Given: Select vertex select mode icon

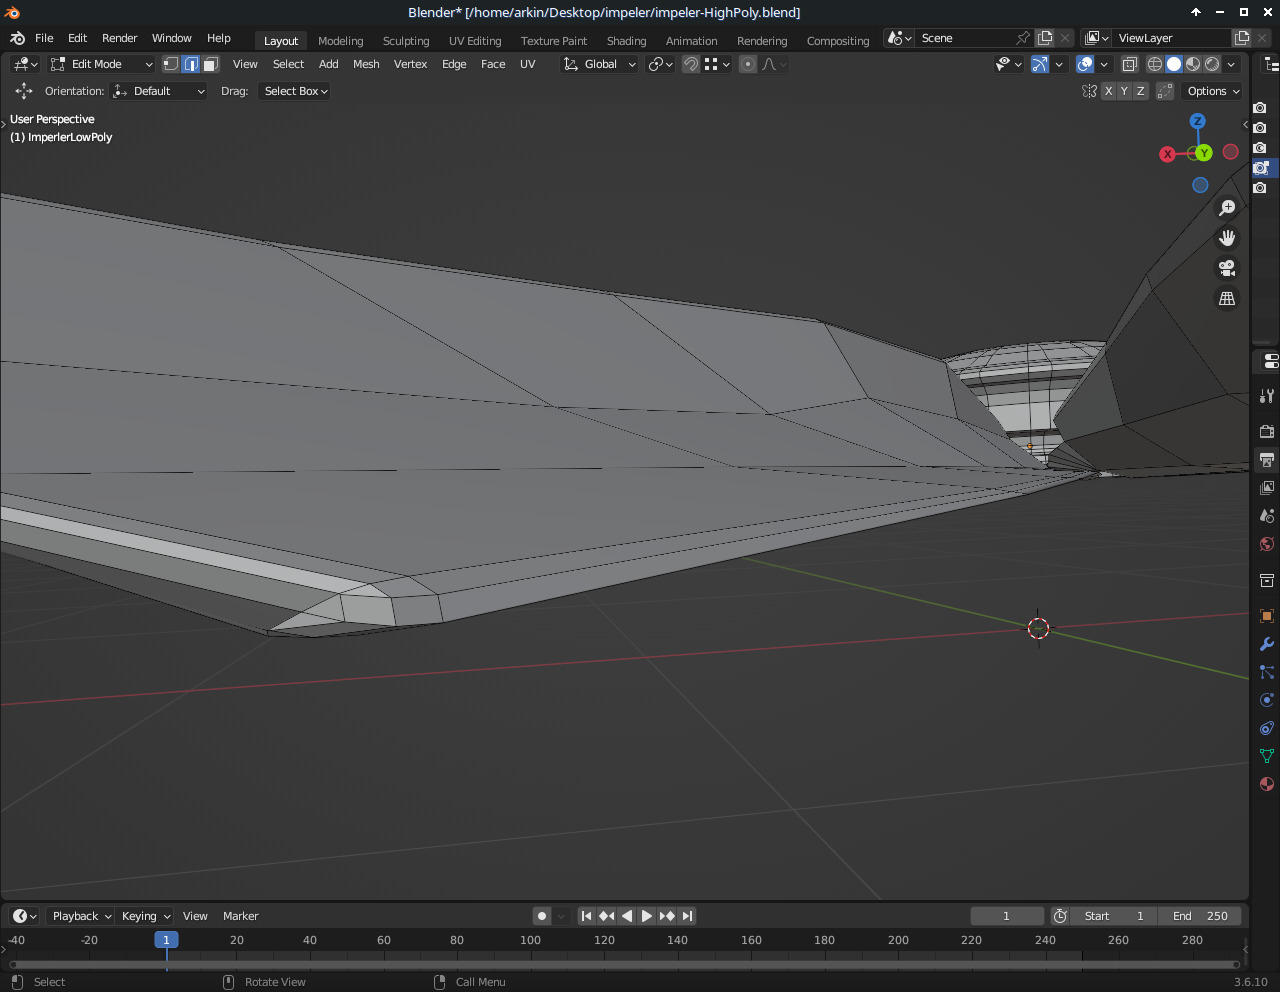Looking at the screenshot, I should click(171, 64).
